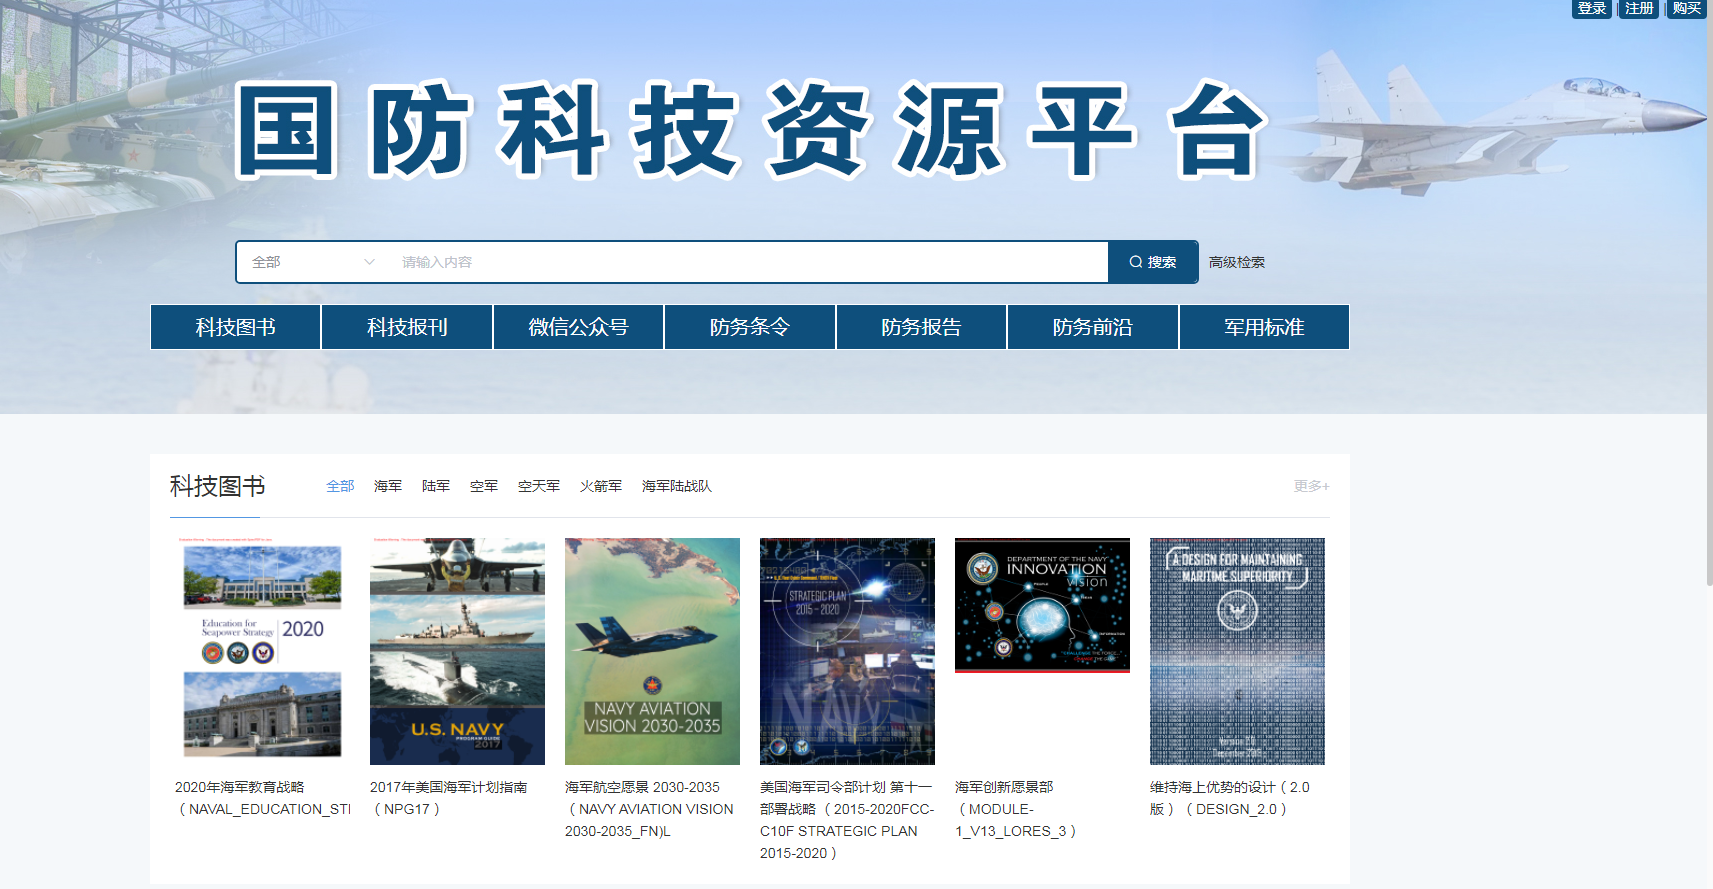Select the 空军 book filter tab
Image resolution: width=1713 pixels, height=889 pixels.
click(x=484, y=486)
